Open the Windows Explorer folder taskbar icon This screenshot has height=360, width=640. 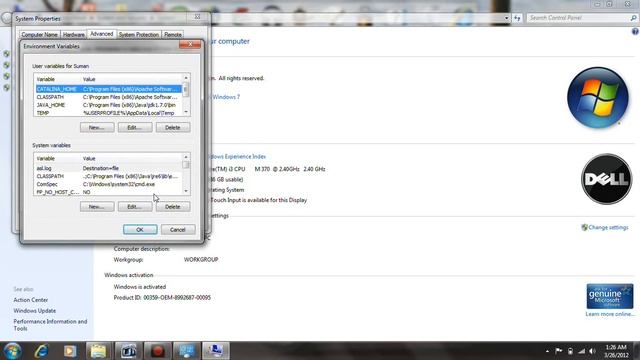(98, 351)
